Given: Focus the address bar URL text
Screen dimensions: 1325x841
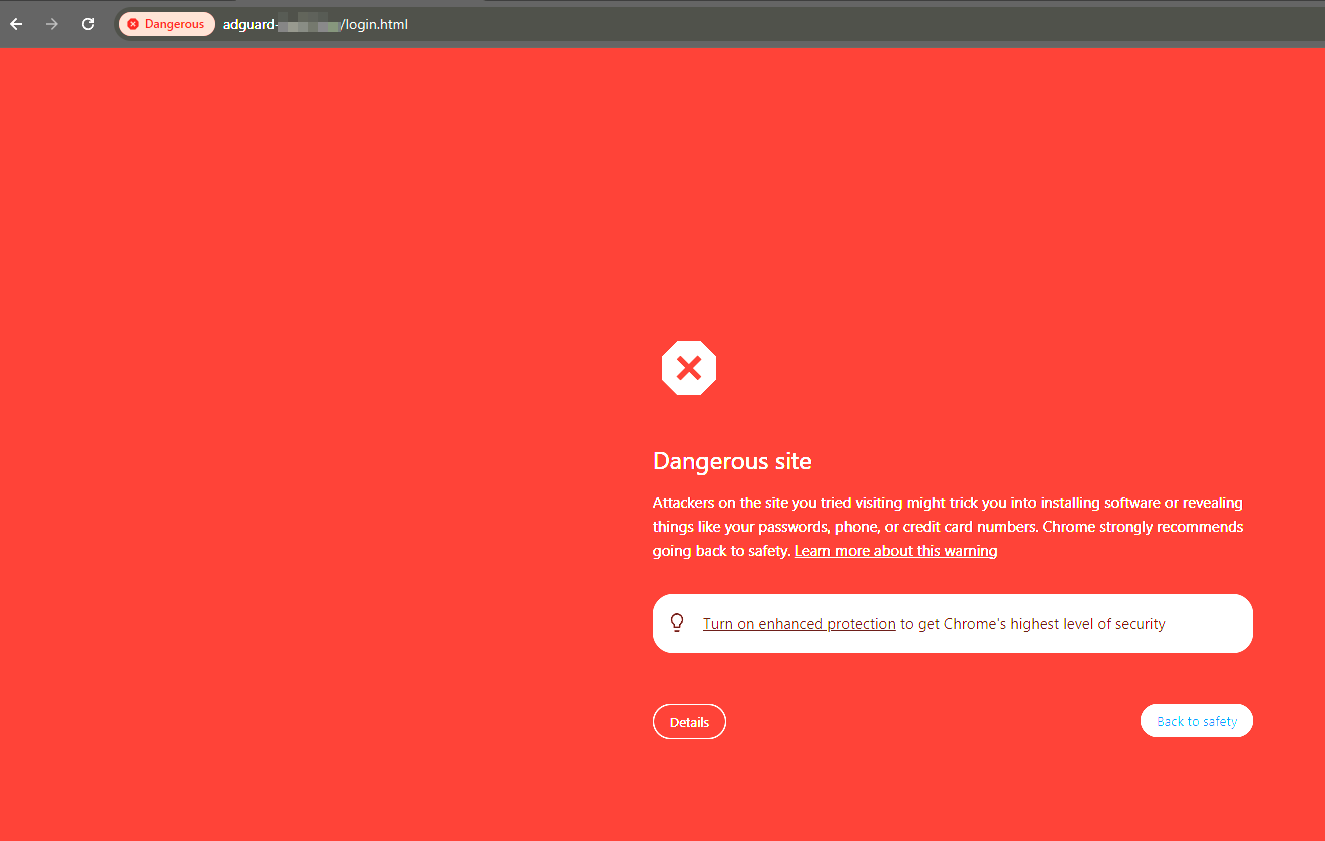Looking at the screenshot, I should click(x=315, y=24).
